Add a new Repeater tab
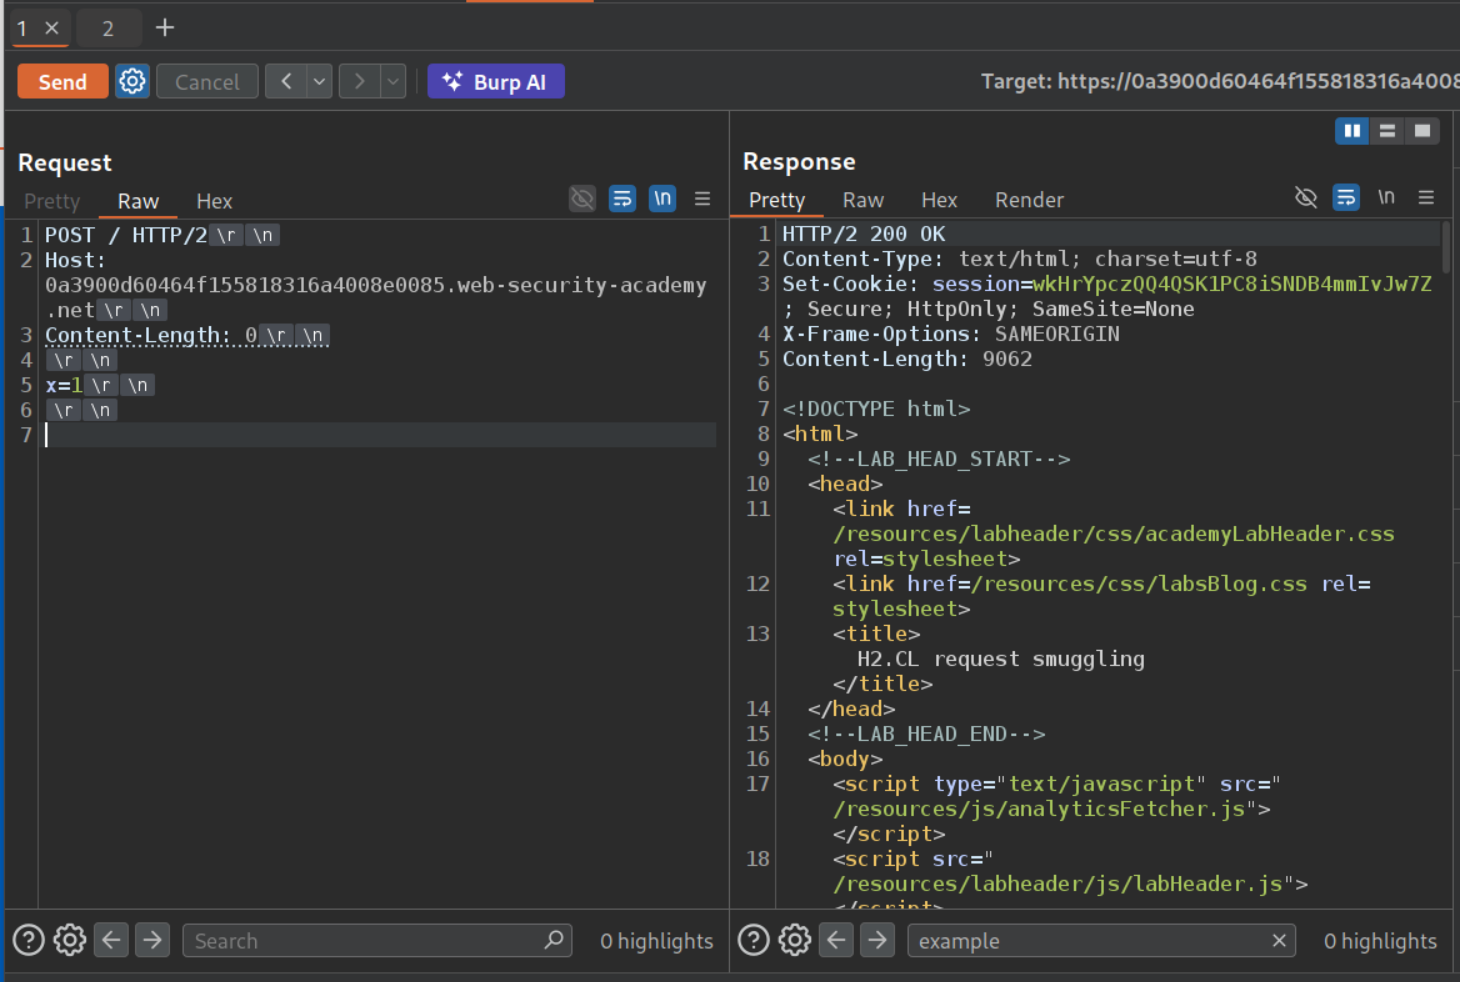 pos(165,28)
